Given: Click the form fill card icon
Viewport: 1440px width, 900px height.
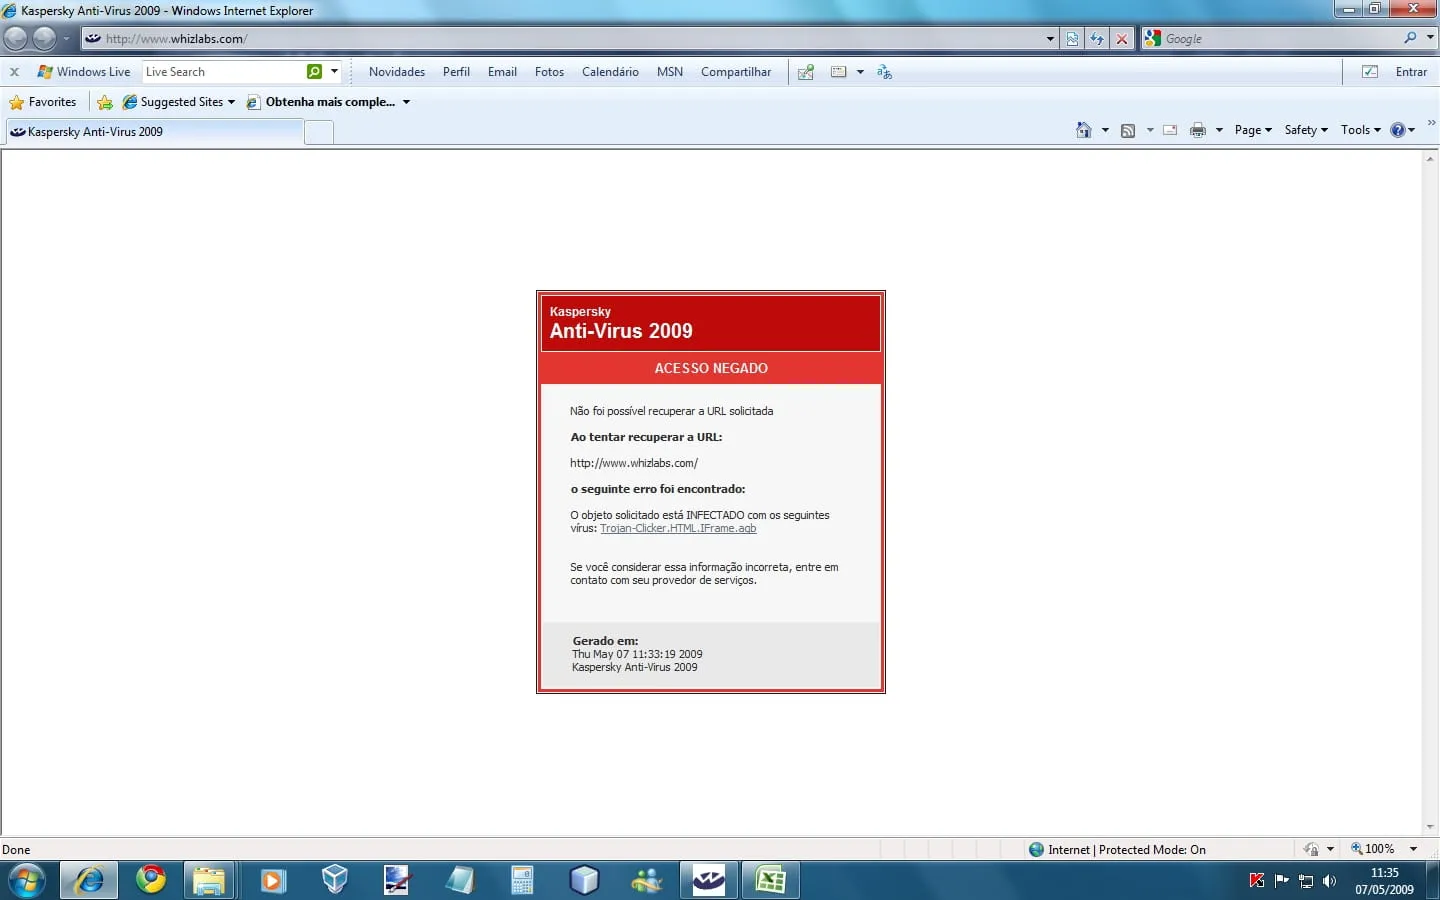Looking at the screenshot, I should click(838, 72).
